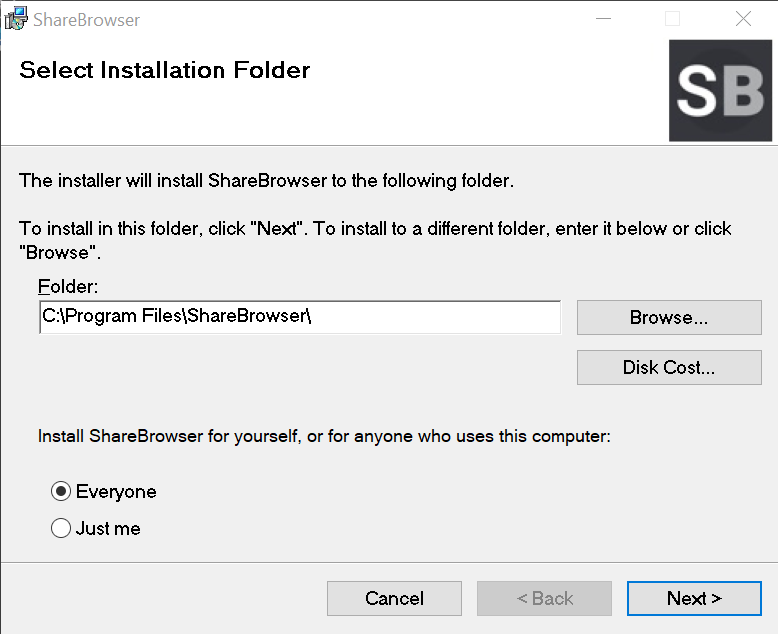This screenshot has width=778, height=634.
Task: Click the "Select Installation Folder" heading
Action: (165, 70)
